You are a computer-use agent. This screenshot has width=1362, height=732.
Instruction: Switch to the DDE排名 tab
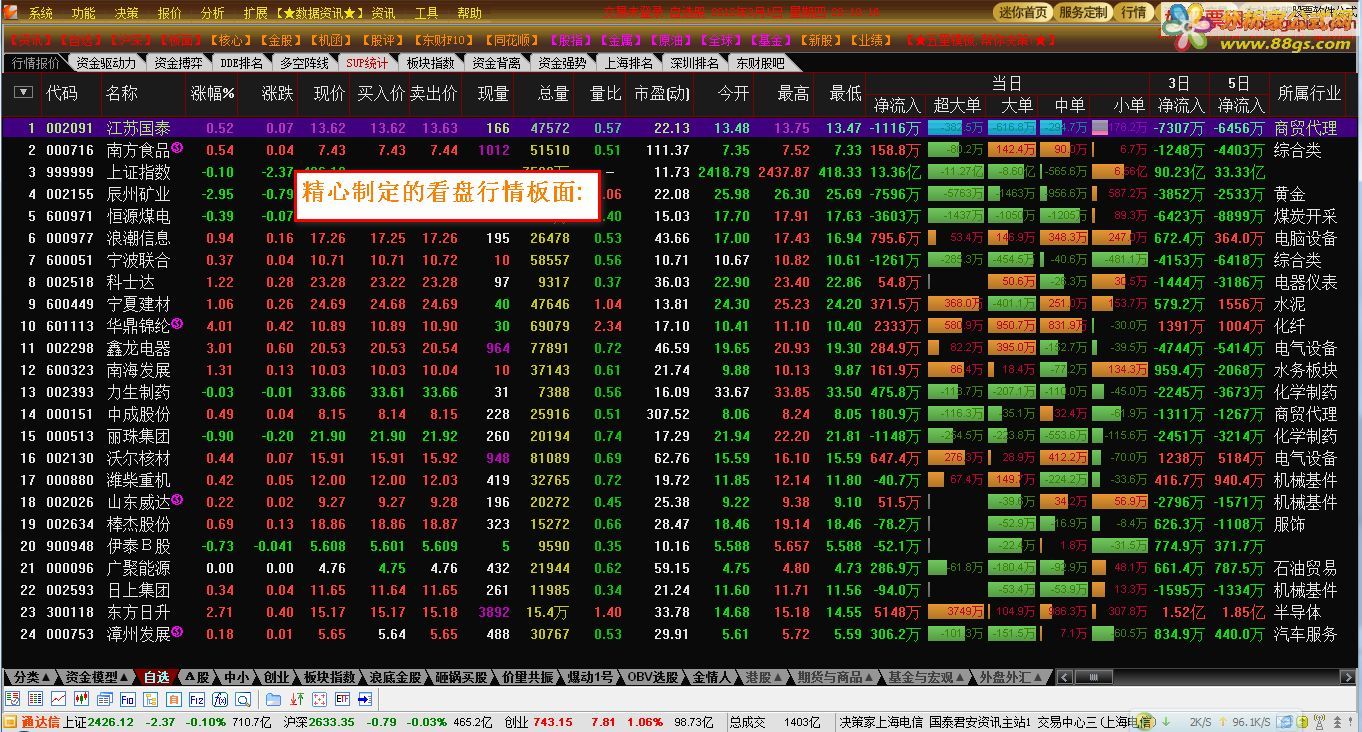(x=241, y=63)
